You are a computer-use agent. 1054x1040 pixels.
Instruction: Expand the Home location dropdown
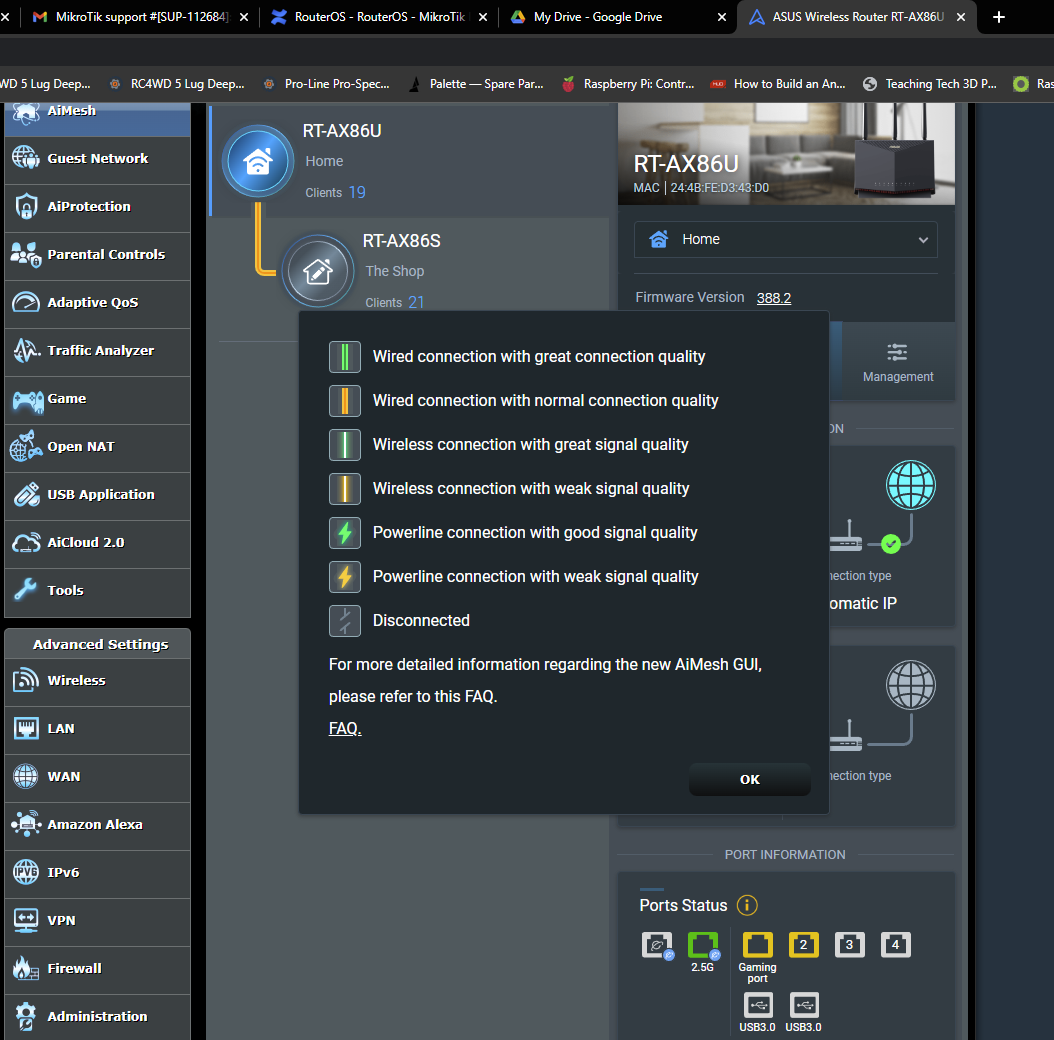(785, 239)
